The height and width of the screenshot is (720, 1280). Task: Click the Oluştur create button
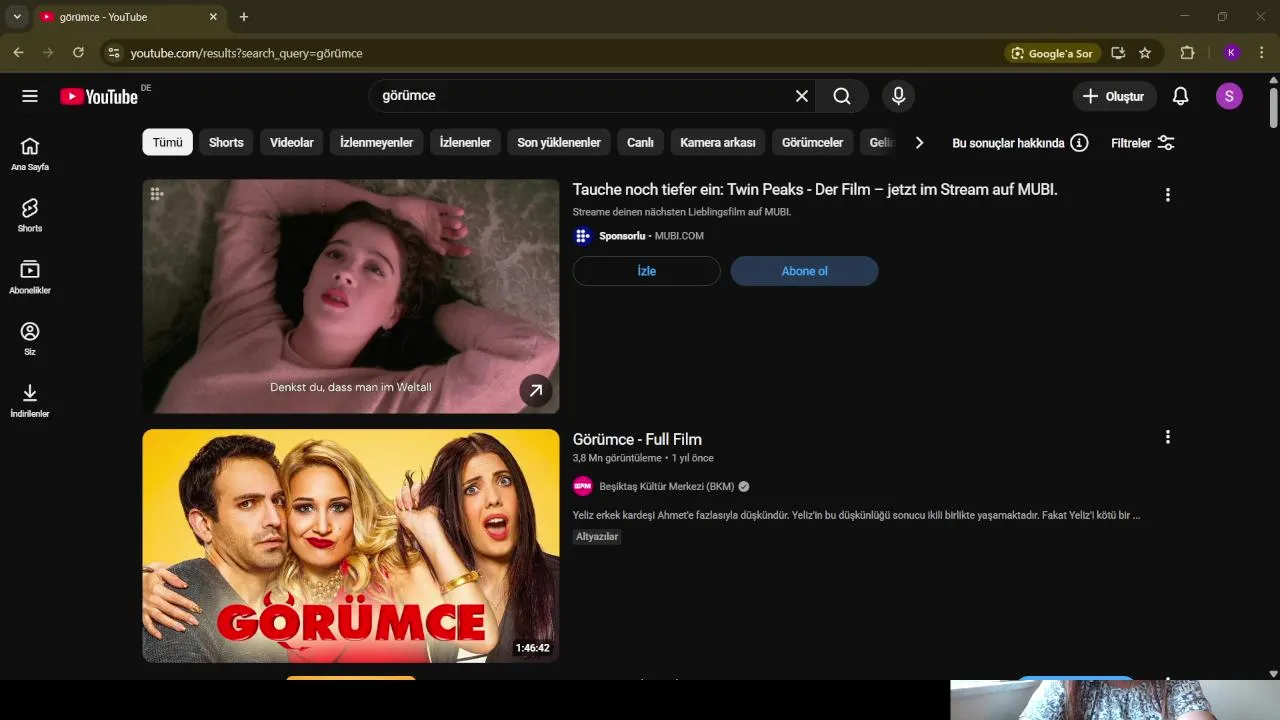click(1115, 96)
